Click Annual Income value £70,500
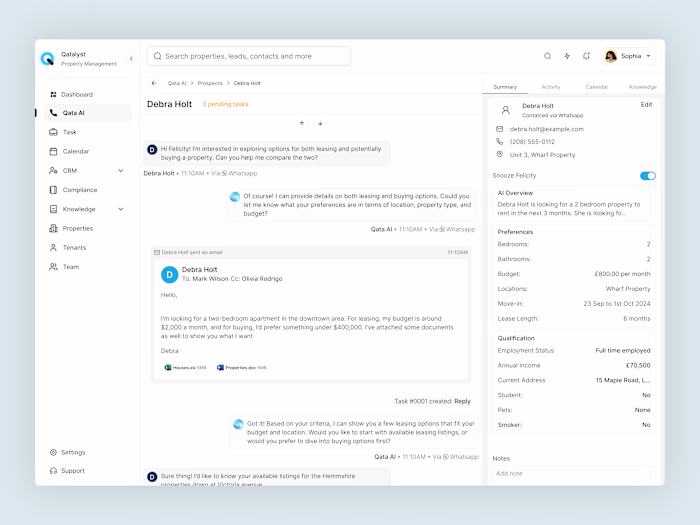The image size is (700, 525). pyautogui.click(x=638, y=365)
